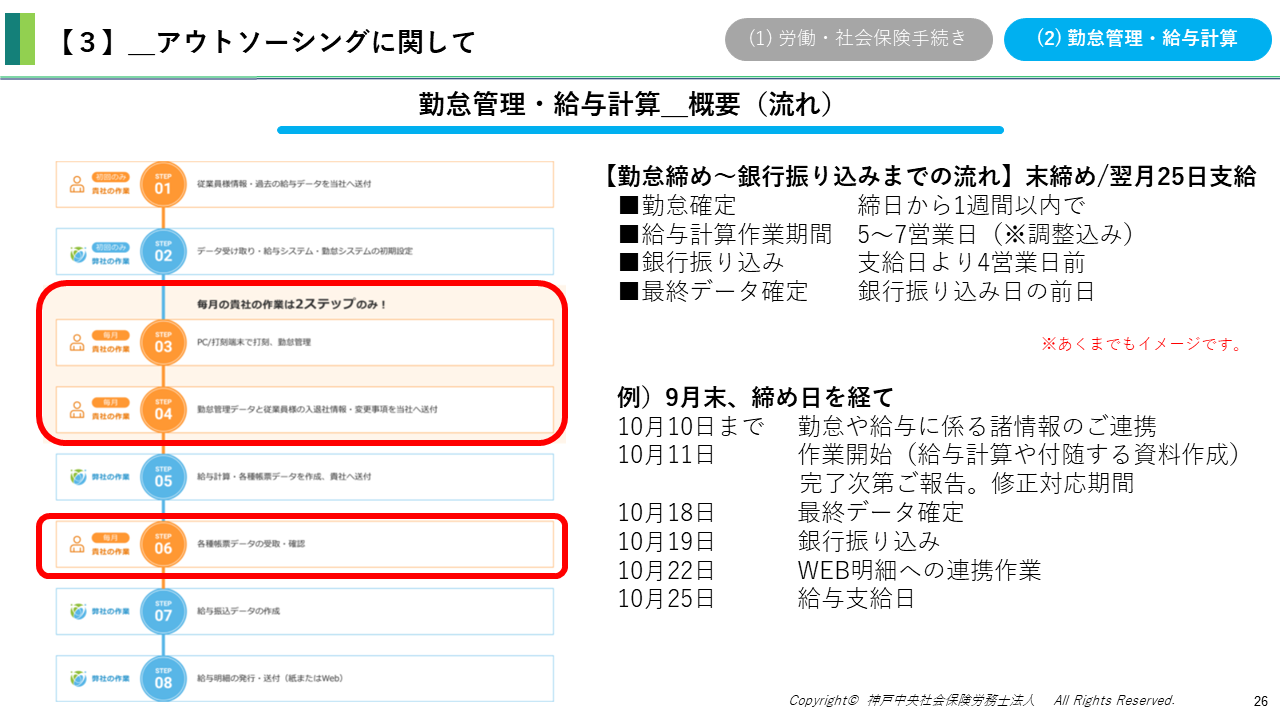Click the orange STEP 04 circle
Image resolution: width=1280 pixels, height=720 pixels.
click(x=163, y=409)
